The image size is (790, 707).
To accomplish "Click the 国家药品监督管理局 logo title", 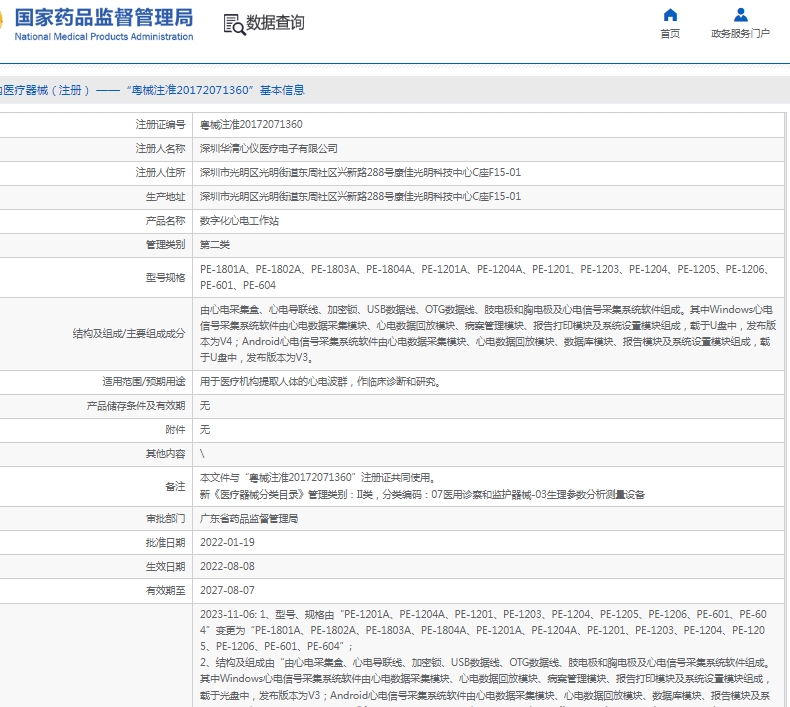I will pyautogui.click(x=104, y=18).
